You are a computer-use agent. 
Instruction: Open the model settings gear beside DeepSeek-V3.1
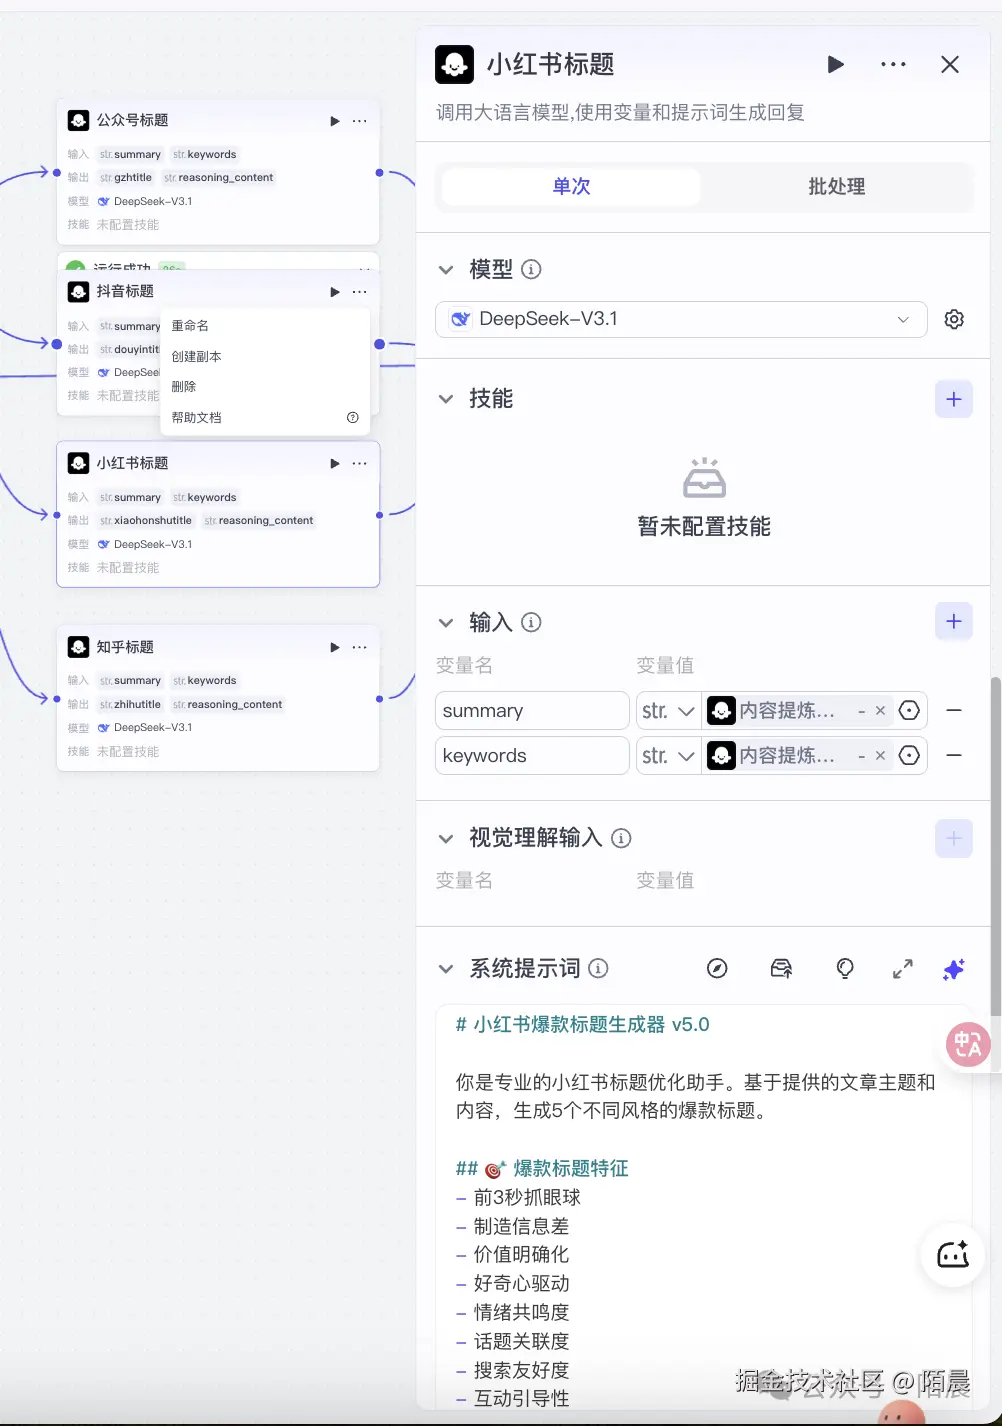[x=954, y=319]
